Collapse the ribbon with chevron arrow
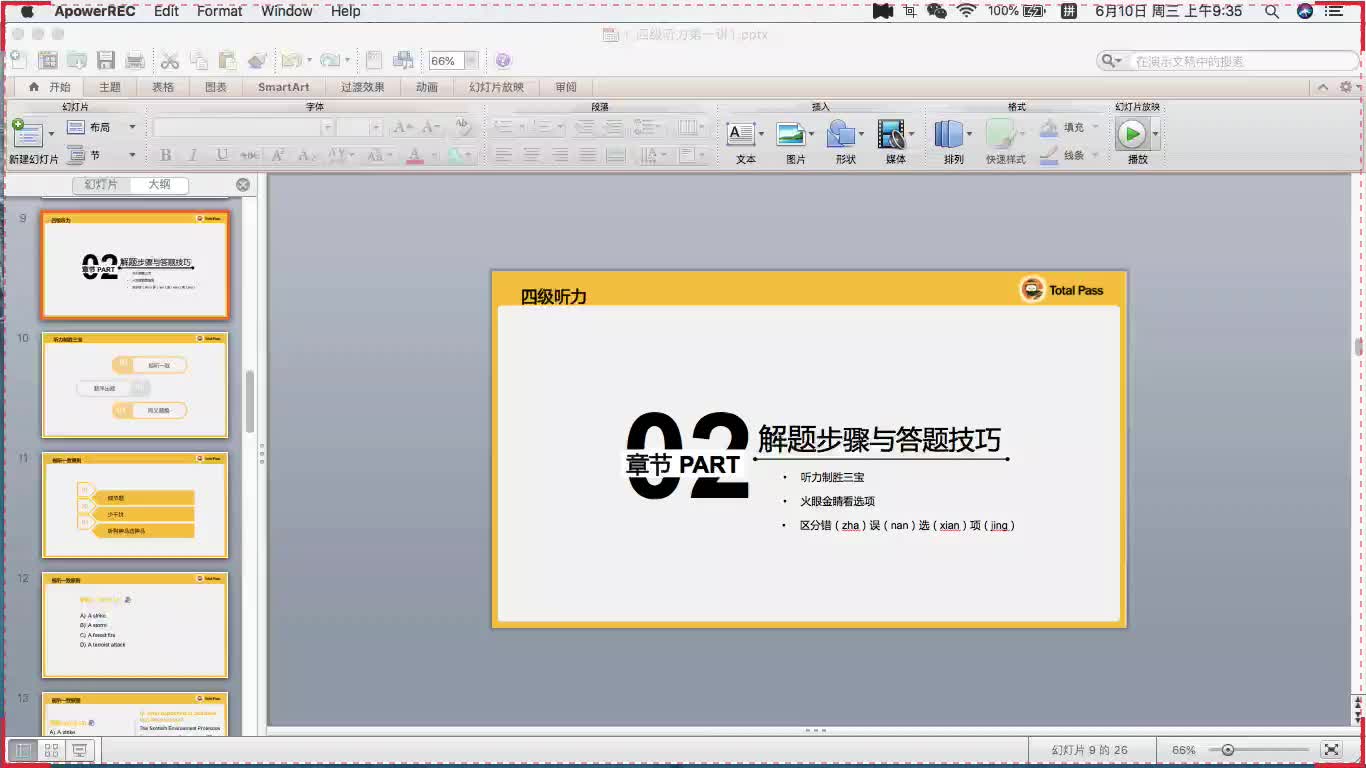The image size is (1366, 768). click(x=1323, y=87)
